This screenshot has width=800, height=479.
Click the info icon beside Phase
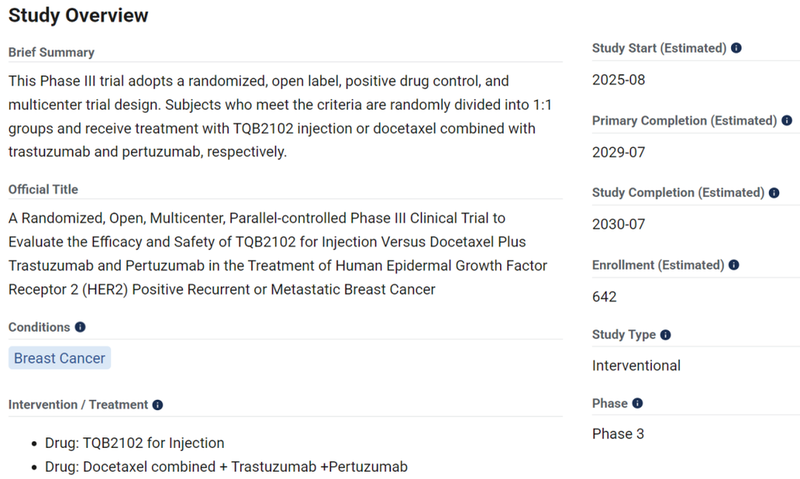tap(637, 403)
